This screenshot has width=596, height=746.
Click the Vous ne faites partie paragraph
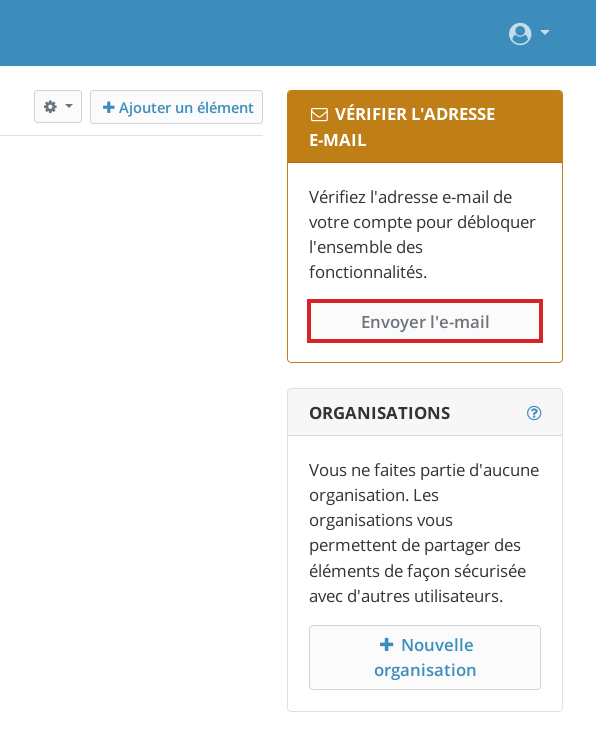(x=424, y=533)
